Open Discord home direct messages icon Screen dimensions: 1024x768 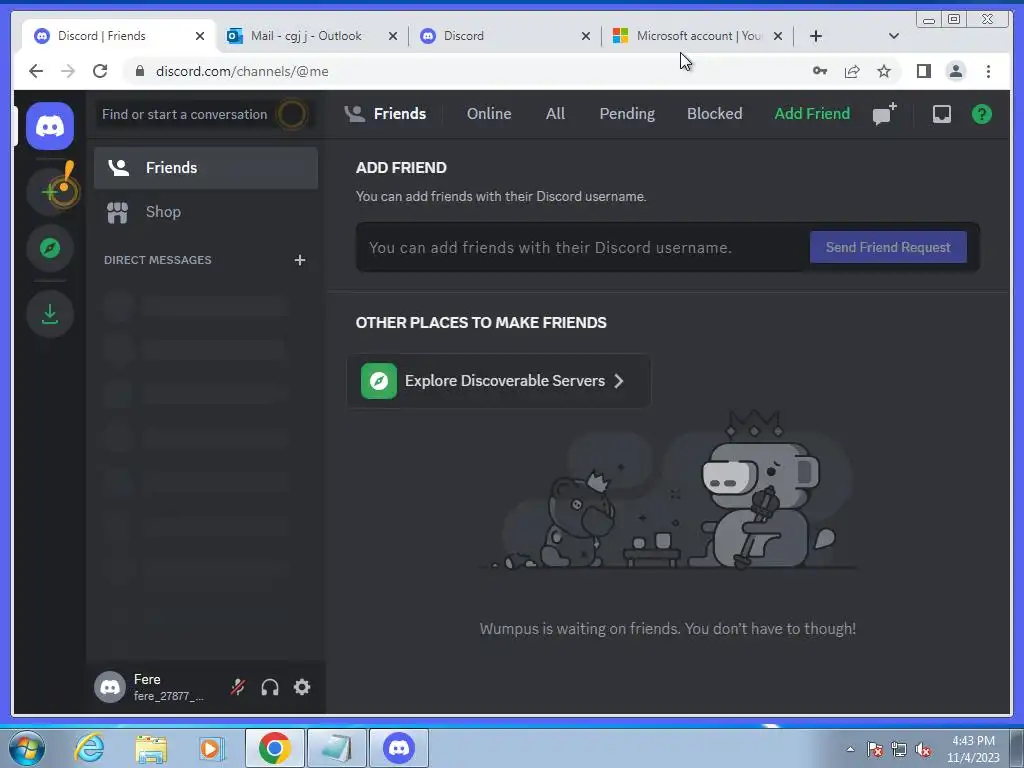pyautogui.click(x=50, y=126)
